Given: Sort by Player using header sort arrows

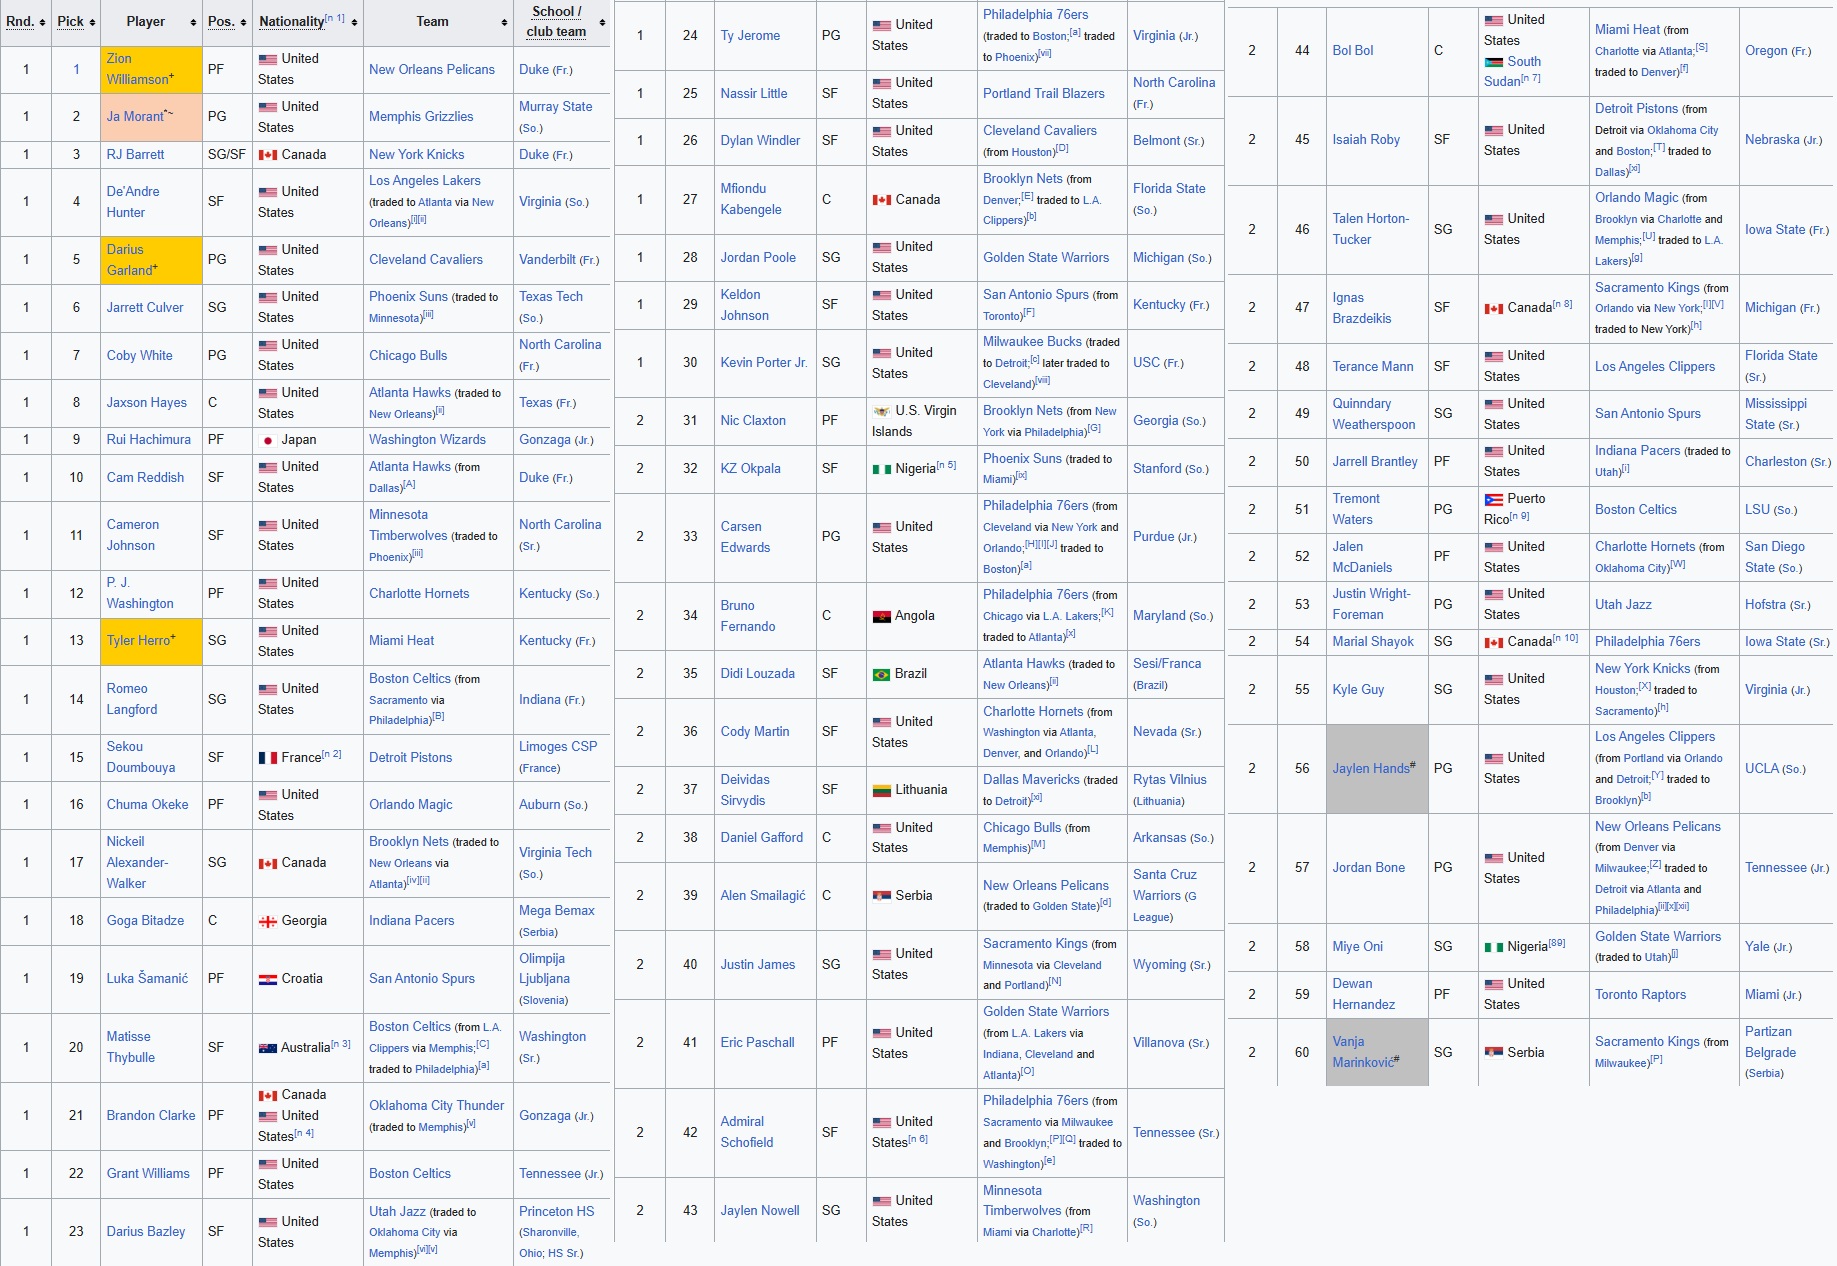Looking at the screenshot, I should tap(193, 22).
